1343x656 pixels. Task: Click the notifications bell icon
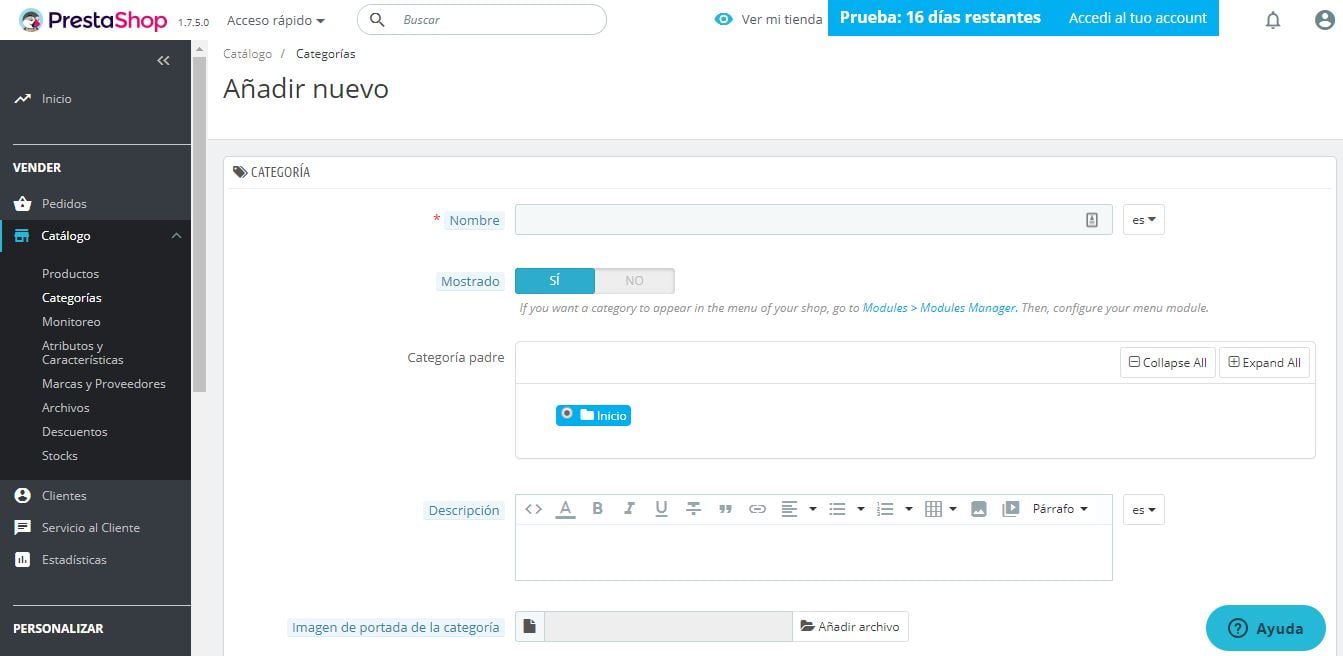point(1273,19)
